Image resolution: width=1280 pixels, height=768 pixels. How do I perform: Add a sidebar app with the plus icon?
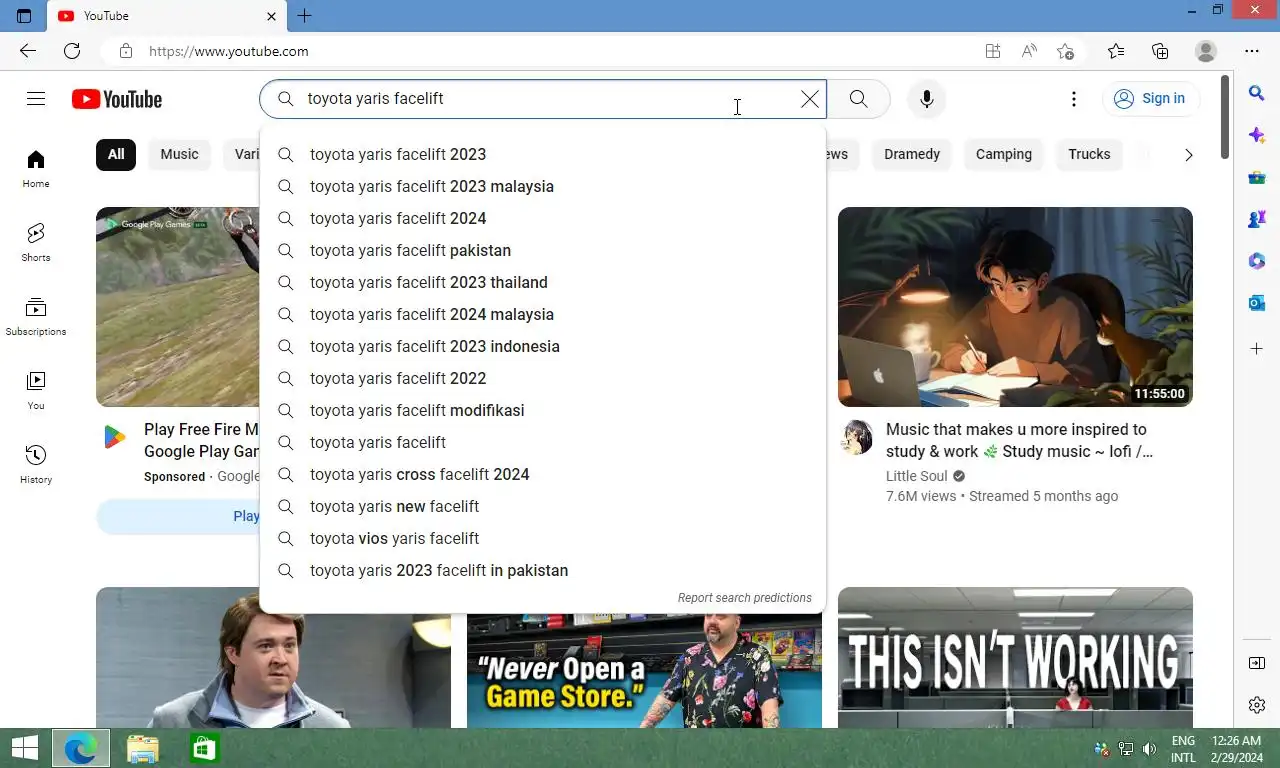point(1257,349)
